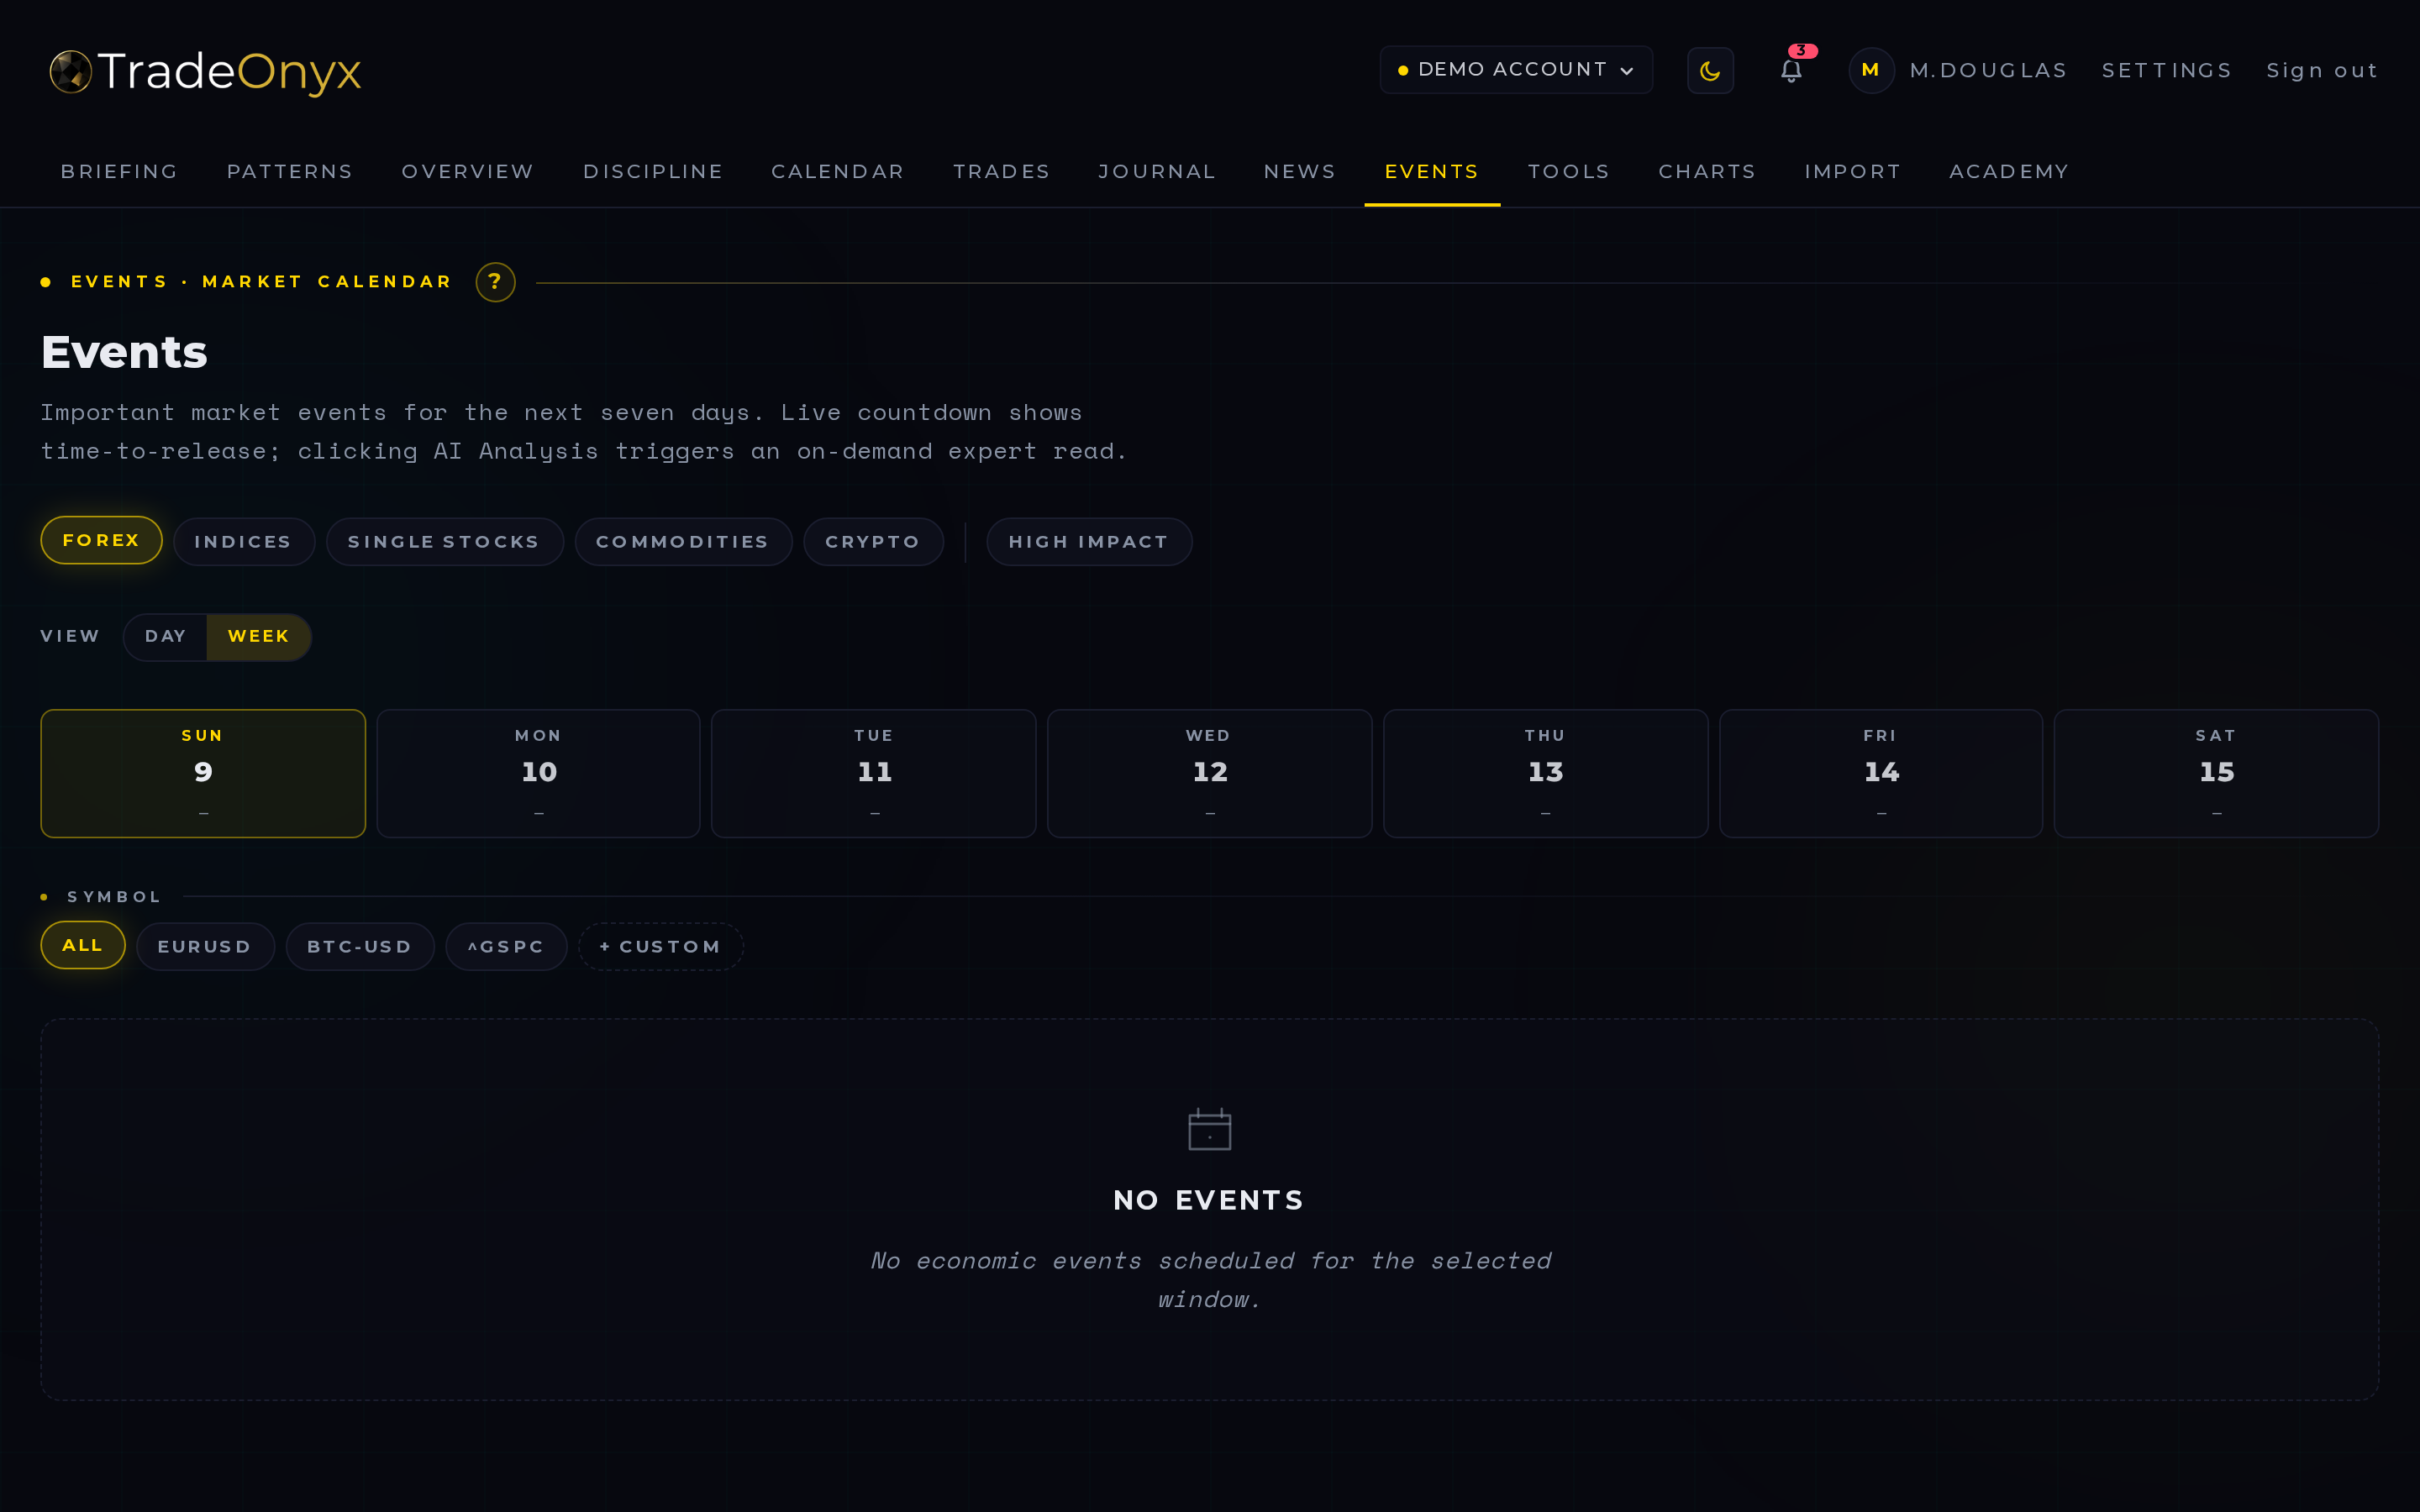Toggle the Crypto filter chip
The image size is (2420, 1512).
(x=873, y=541)
